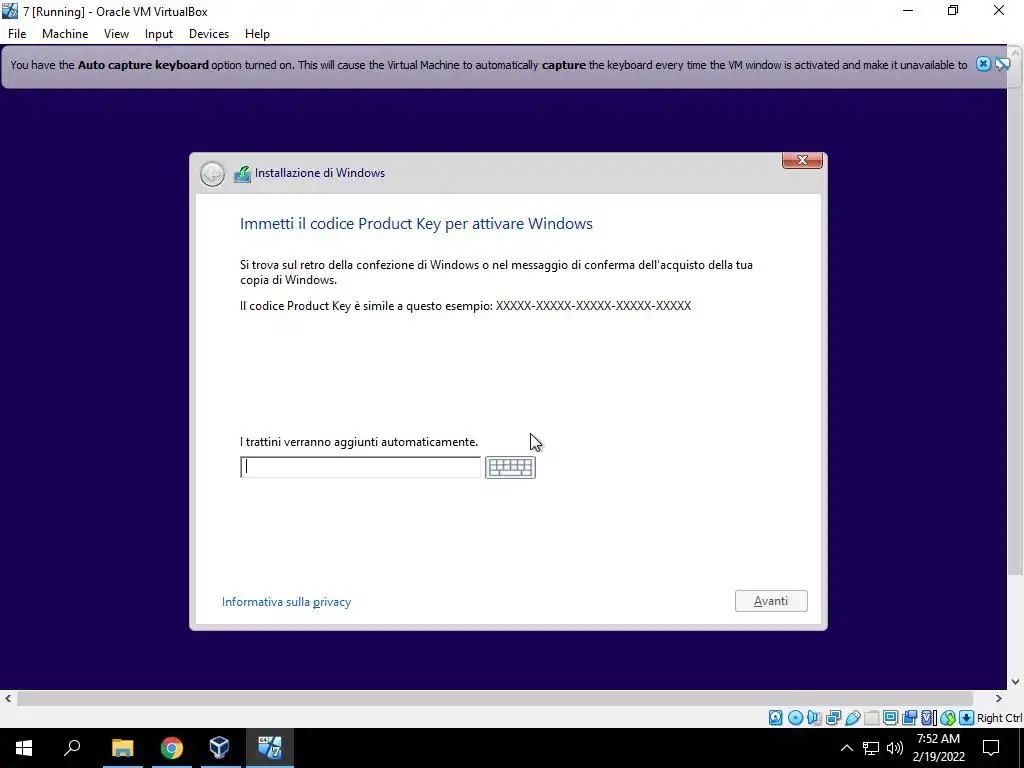Click the keyboard capture arrow icon
Viewport: 1024px width, 768px height.
coord(967,718)
